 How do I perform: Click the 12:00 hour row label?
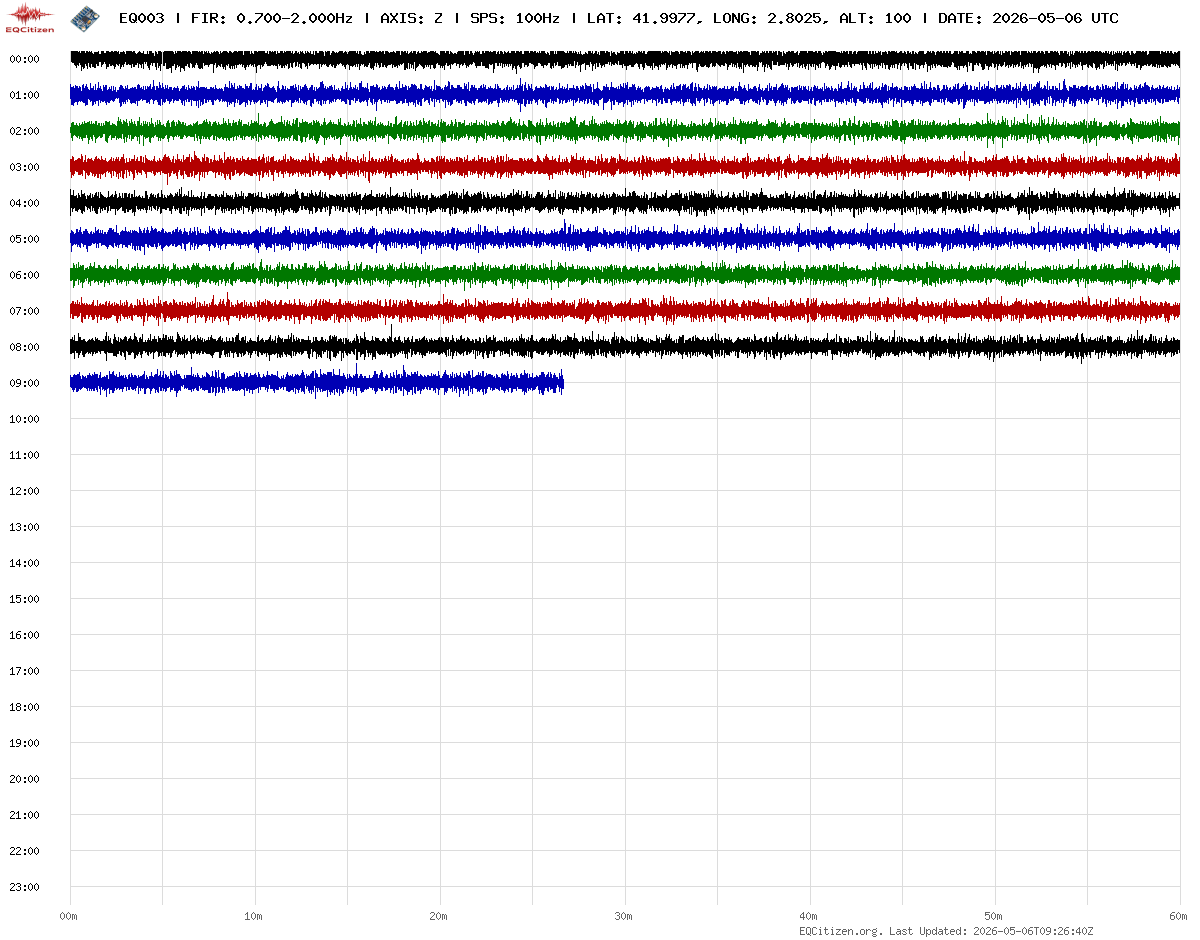[24, 491]
